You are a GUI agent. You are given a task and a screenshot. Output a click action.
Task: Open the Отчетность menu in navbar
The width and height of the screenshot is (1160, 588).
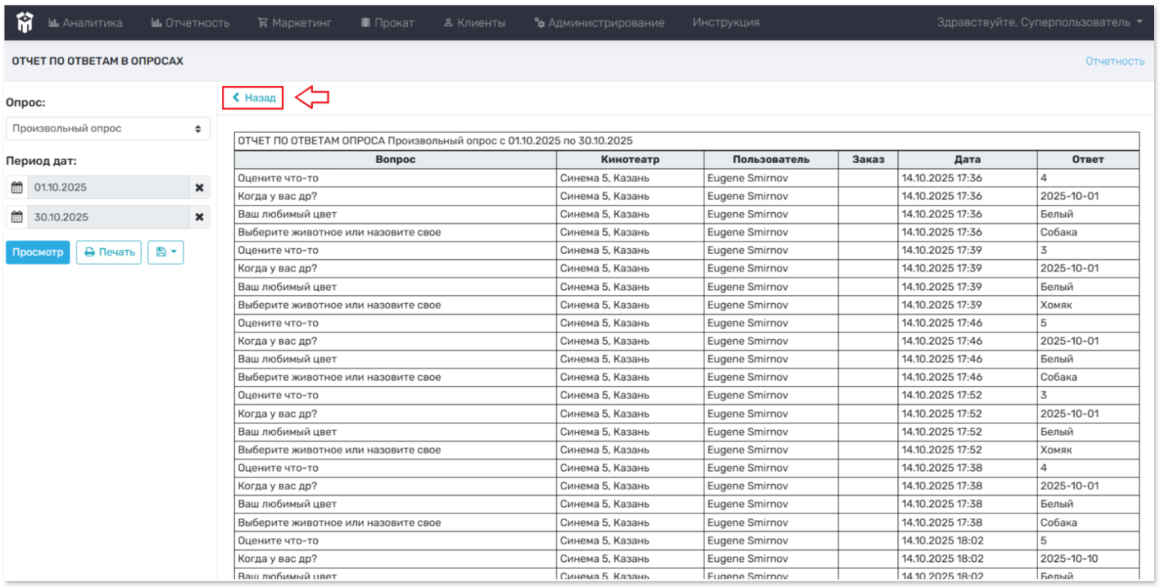coord(190,22)
